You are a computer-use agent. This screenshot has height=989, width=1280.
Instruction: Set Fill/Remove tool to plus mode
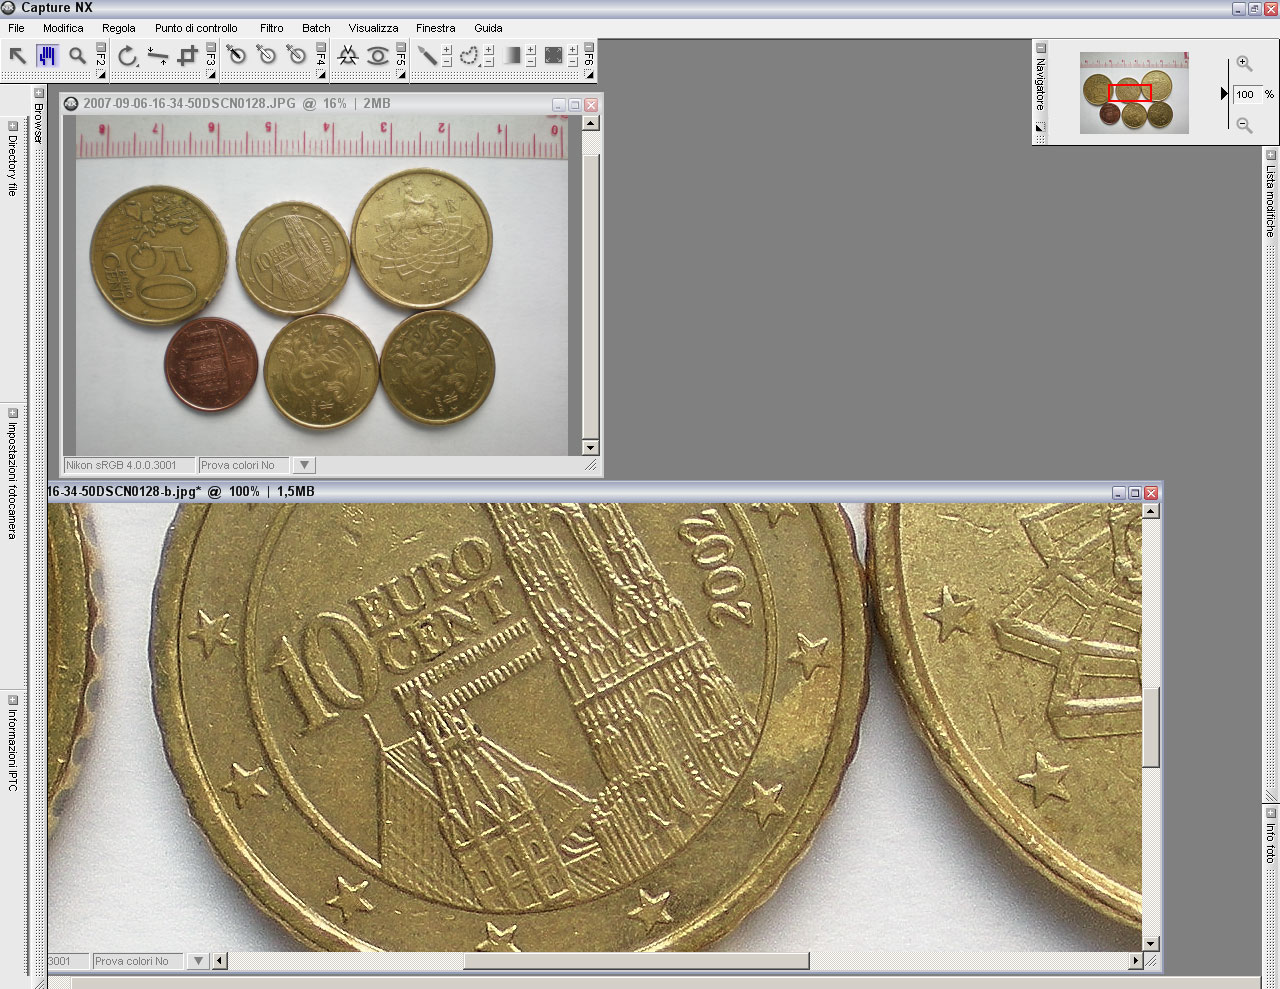[x=573, y=49]
